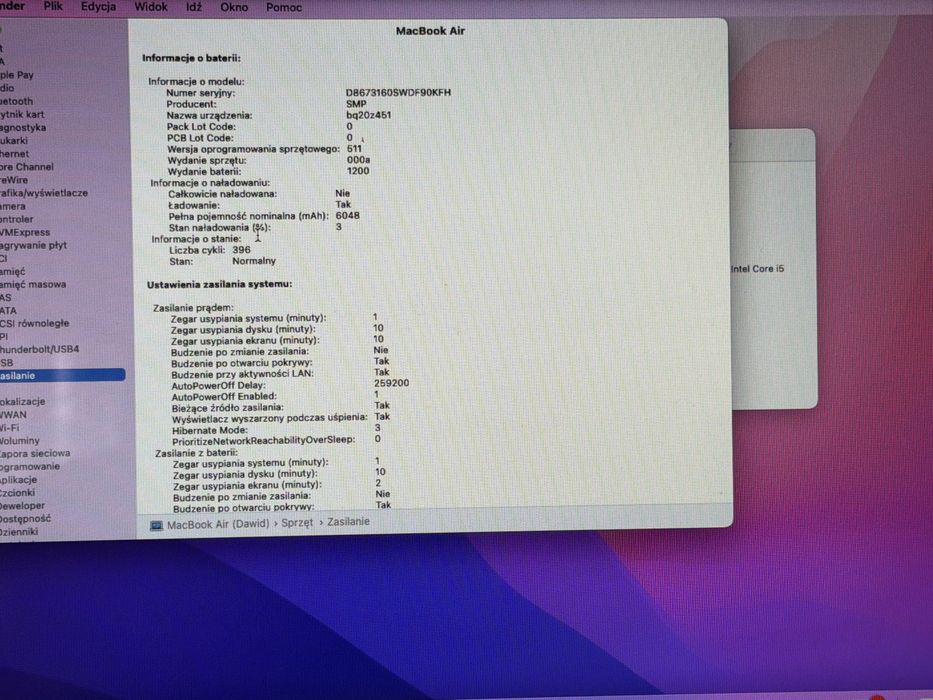
Task: Open the Okno menu
Action: [234, 8]
